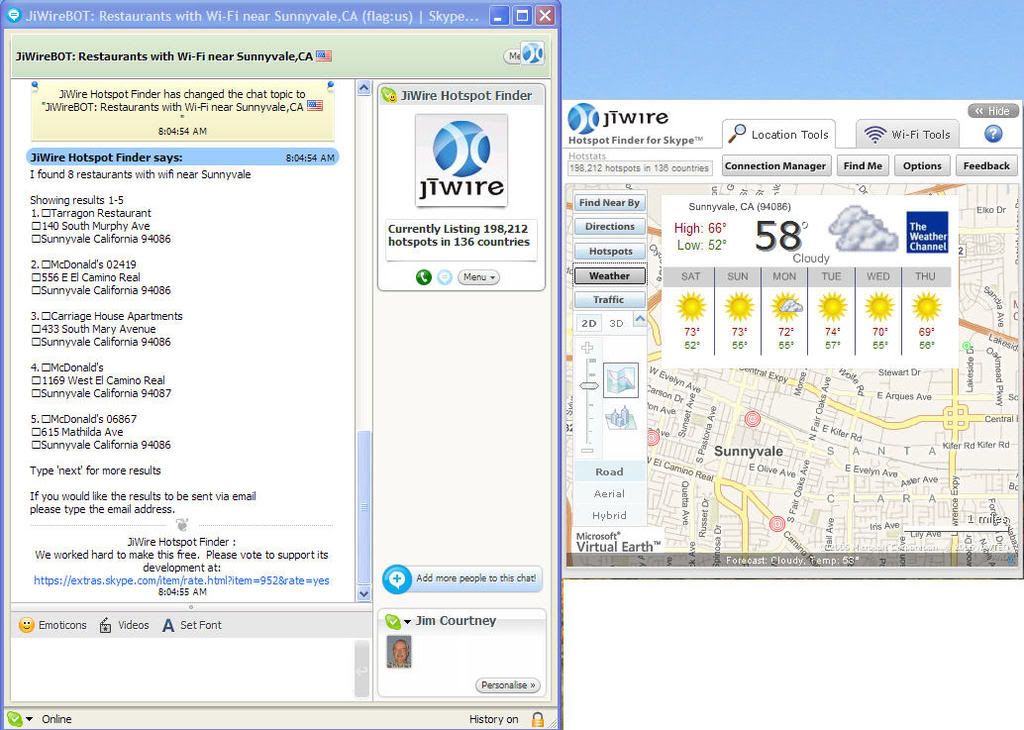Screen dimensions: 1024x730
Task: Click the Wi-Fi signal icon on Wi-Fi Tools tab
Action: [874, 135]
